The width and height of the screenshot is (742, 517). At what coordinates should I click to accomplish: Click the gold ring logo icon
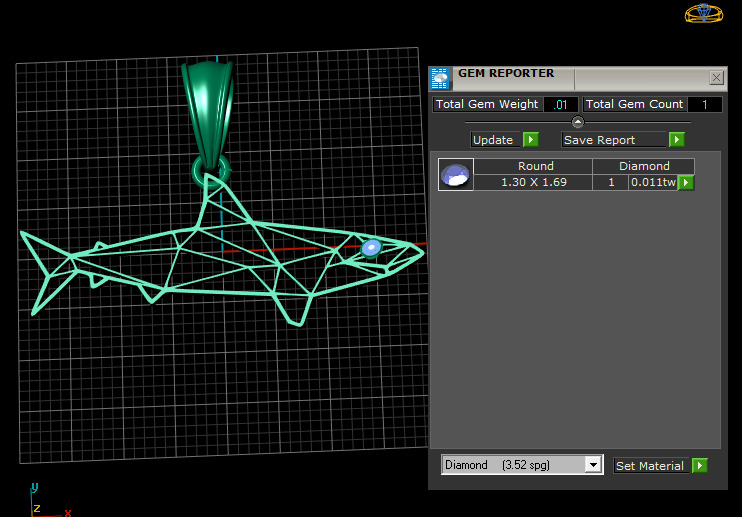[704, 13]
